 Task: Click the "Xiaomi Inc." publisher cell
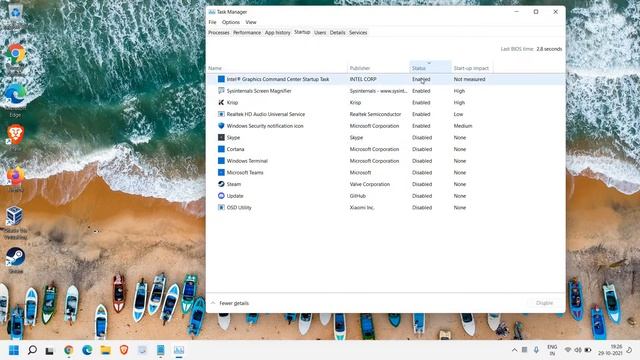pos(362,208)
